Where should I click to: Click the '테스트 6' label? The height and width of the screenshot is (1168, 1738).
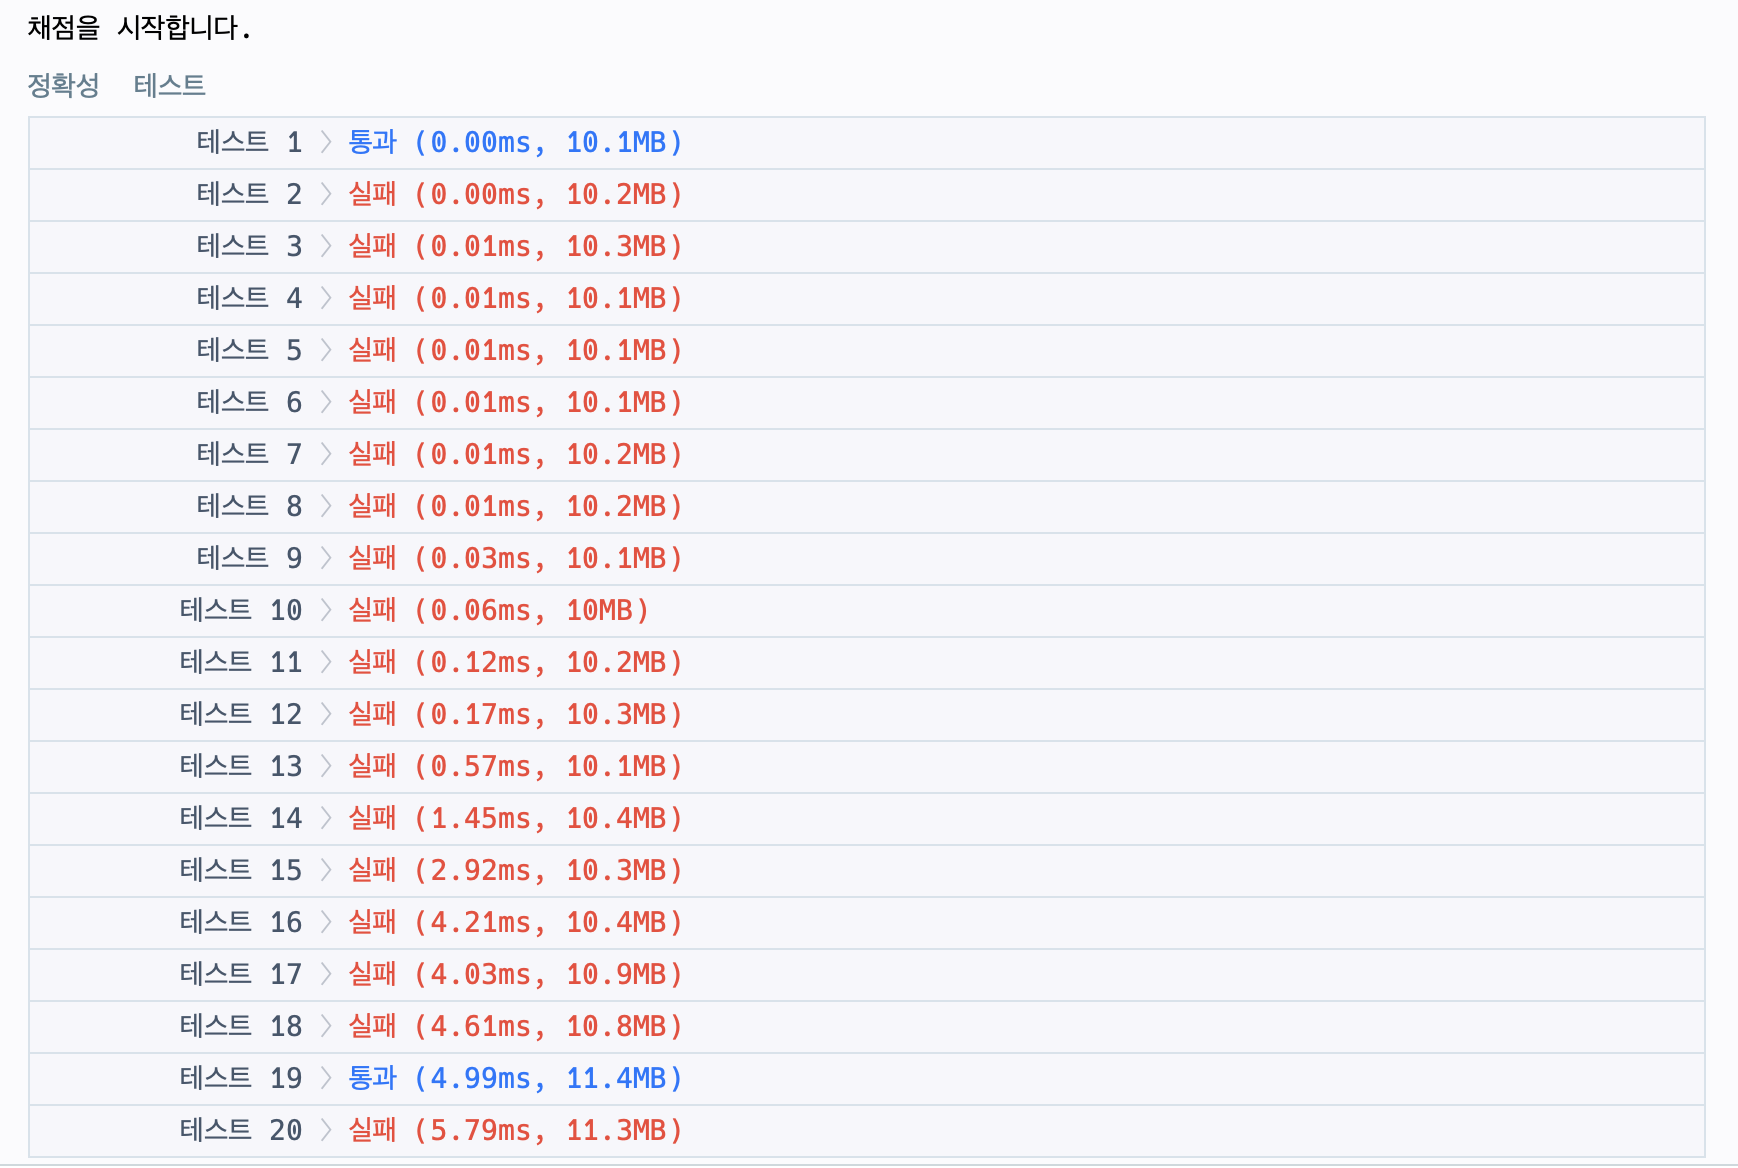249,402
